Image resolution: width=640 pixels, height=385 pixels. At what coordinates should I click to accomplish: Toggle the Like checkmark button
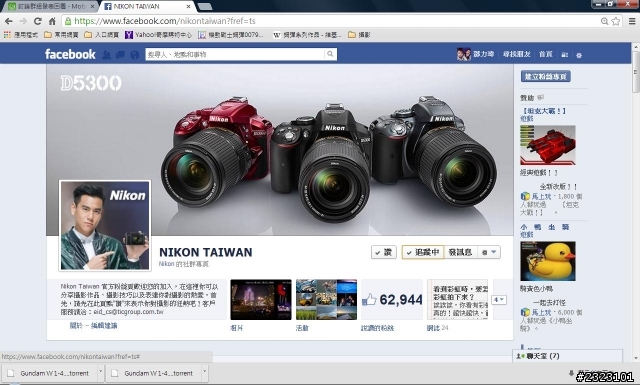click(x=384, y=252)
